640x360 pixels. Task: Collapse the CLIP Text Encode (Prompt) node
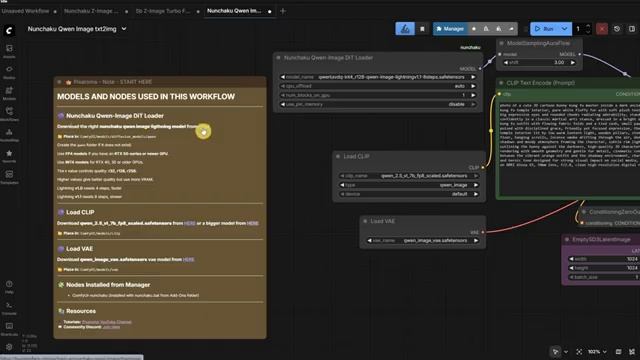[501, 83]
